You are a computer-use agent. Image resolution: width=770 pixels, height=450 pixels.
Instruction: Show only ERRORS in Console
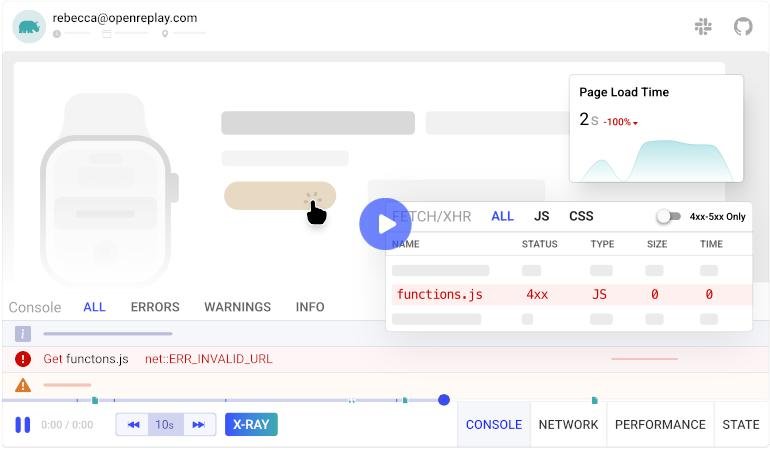coord(155,307)
